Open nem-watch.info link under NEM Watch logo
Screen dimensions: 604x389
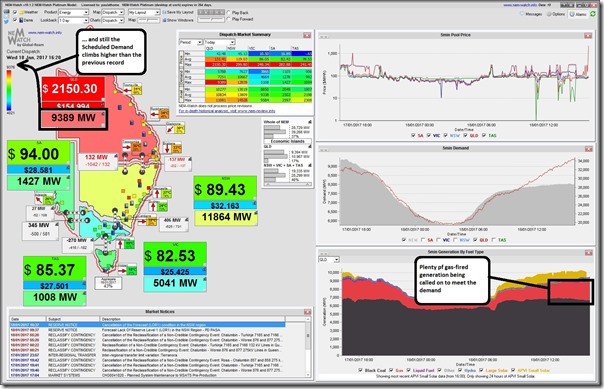point(45,33)
